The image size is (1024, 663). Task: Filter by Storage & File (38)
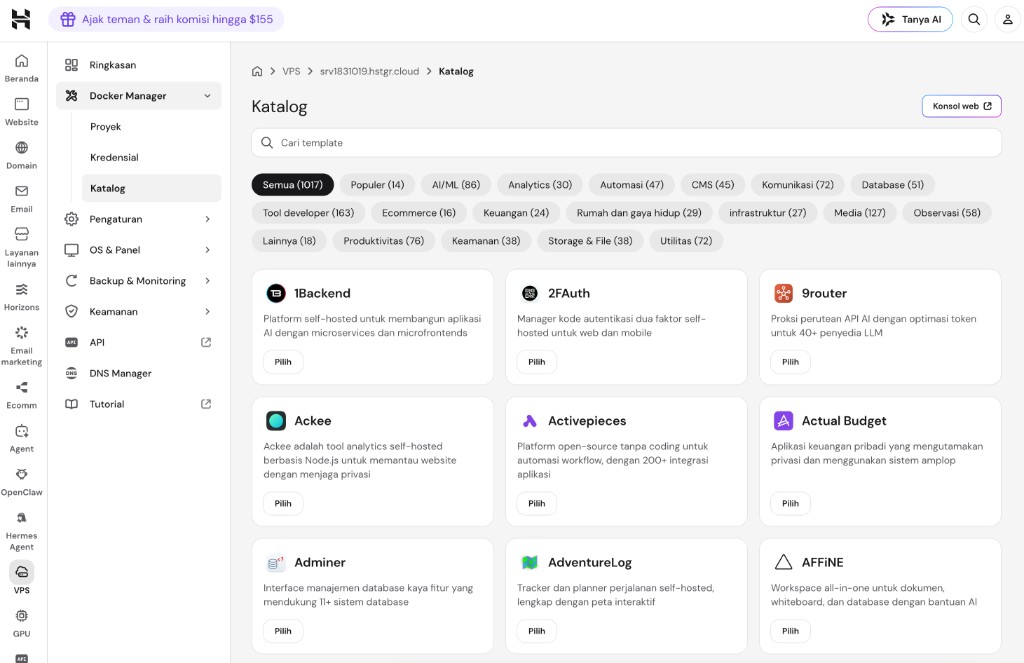click(590, 241)
